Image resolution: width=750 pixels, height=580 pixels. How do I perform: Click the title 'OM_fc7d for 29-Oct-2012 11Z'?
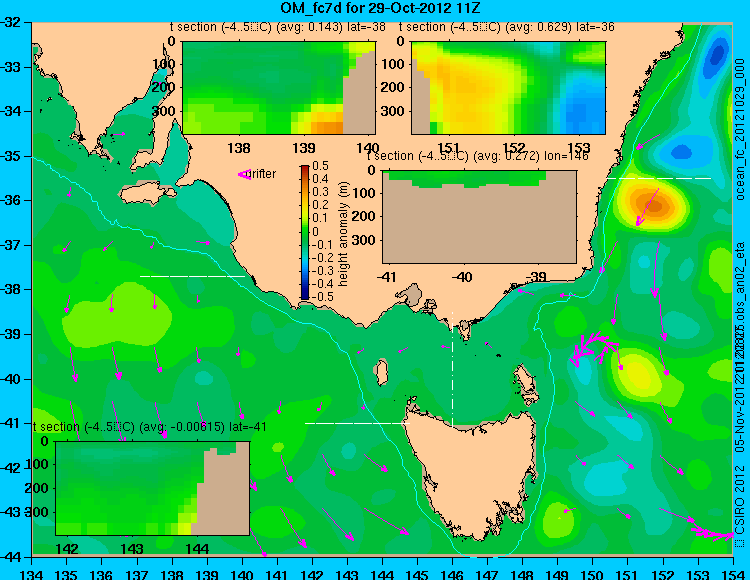[x=381, y=8]
